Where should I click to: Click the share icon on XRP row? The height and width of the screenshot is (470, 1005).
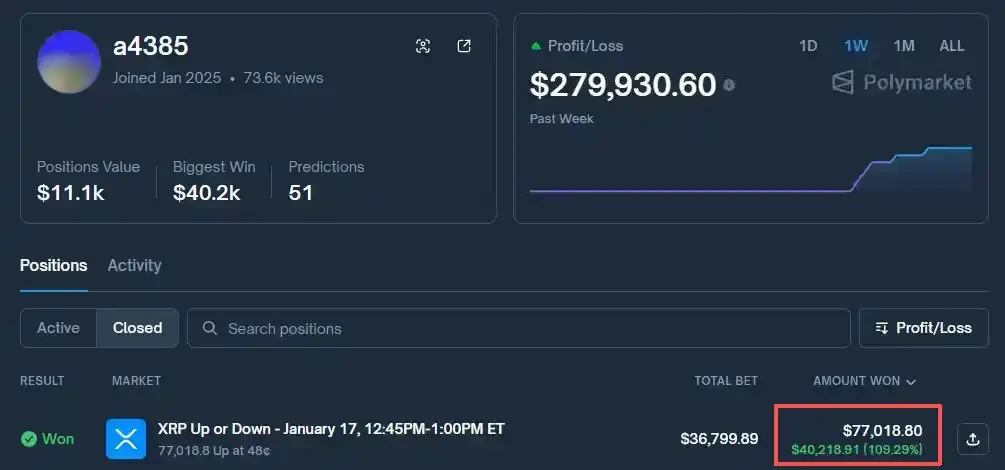[x=972, y=438]
